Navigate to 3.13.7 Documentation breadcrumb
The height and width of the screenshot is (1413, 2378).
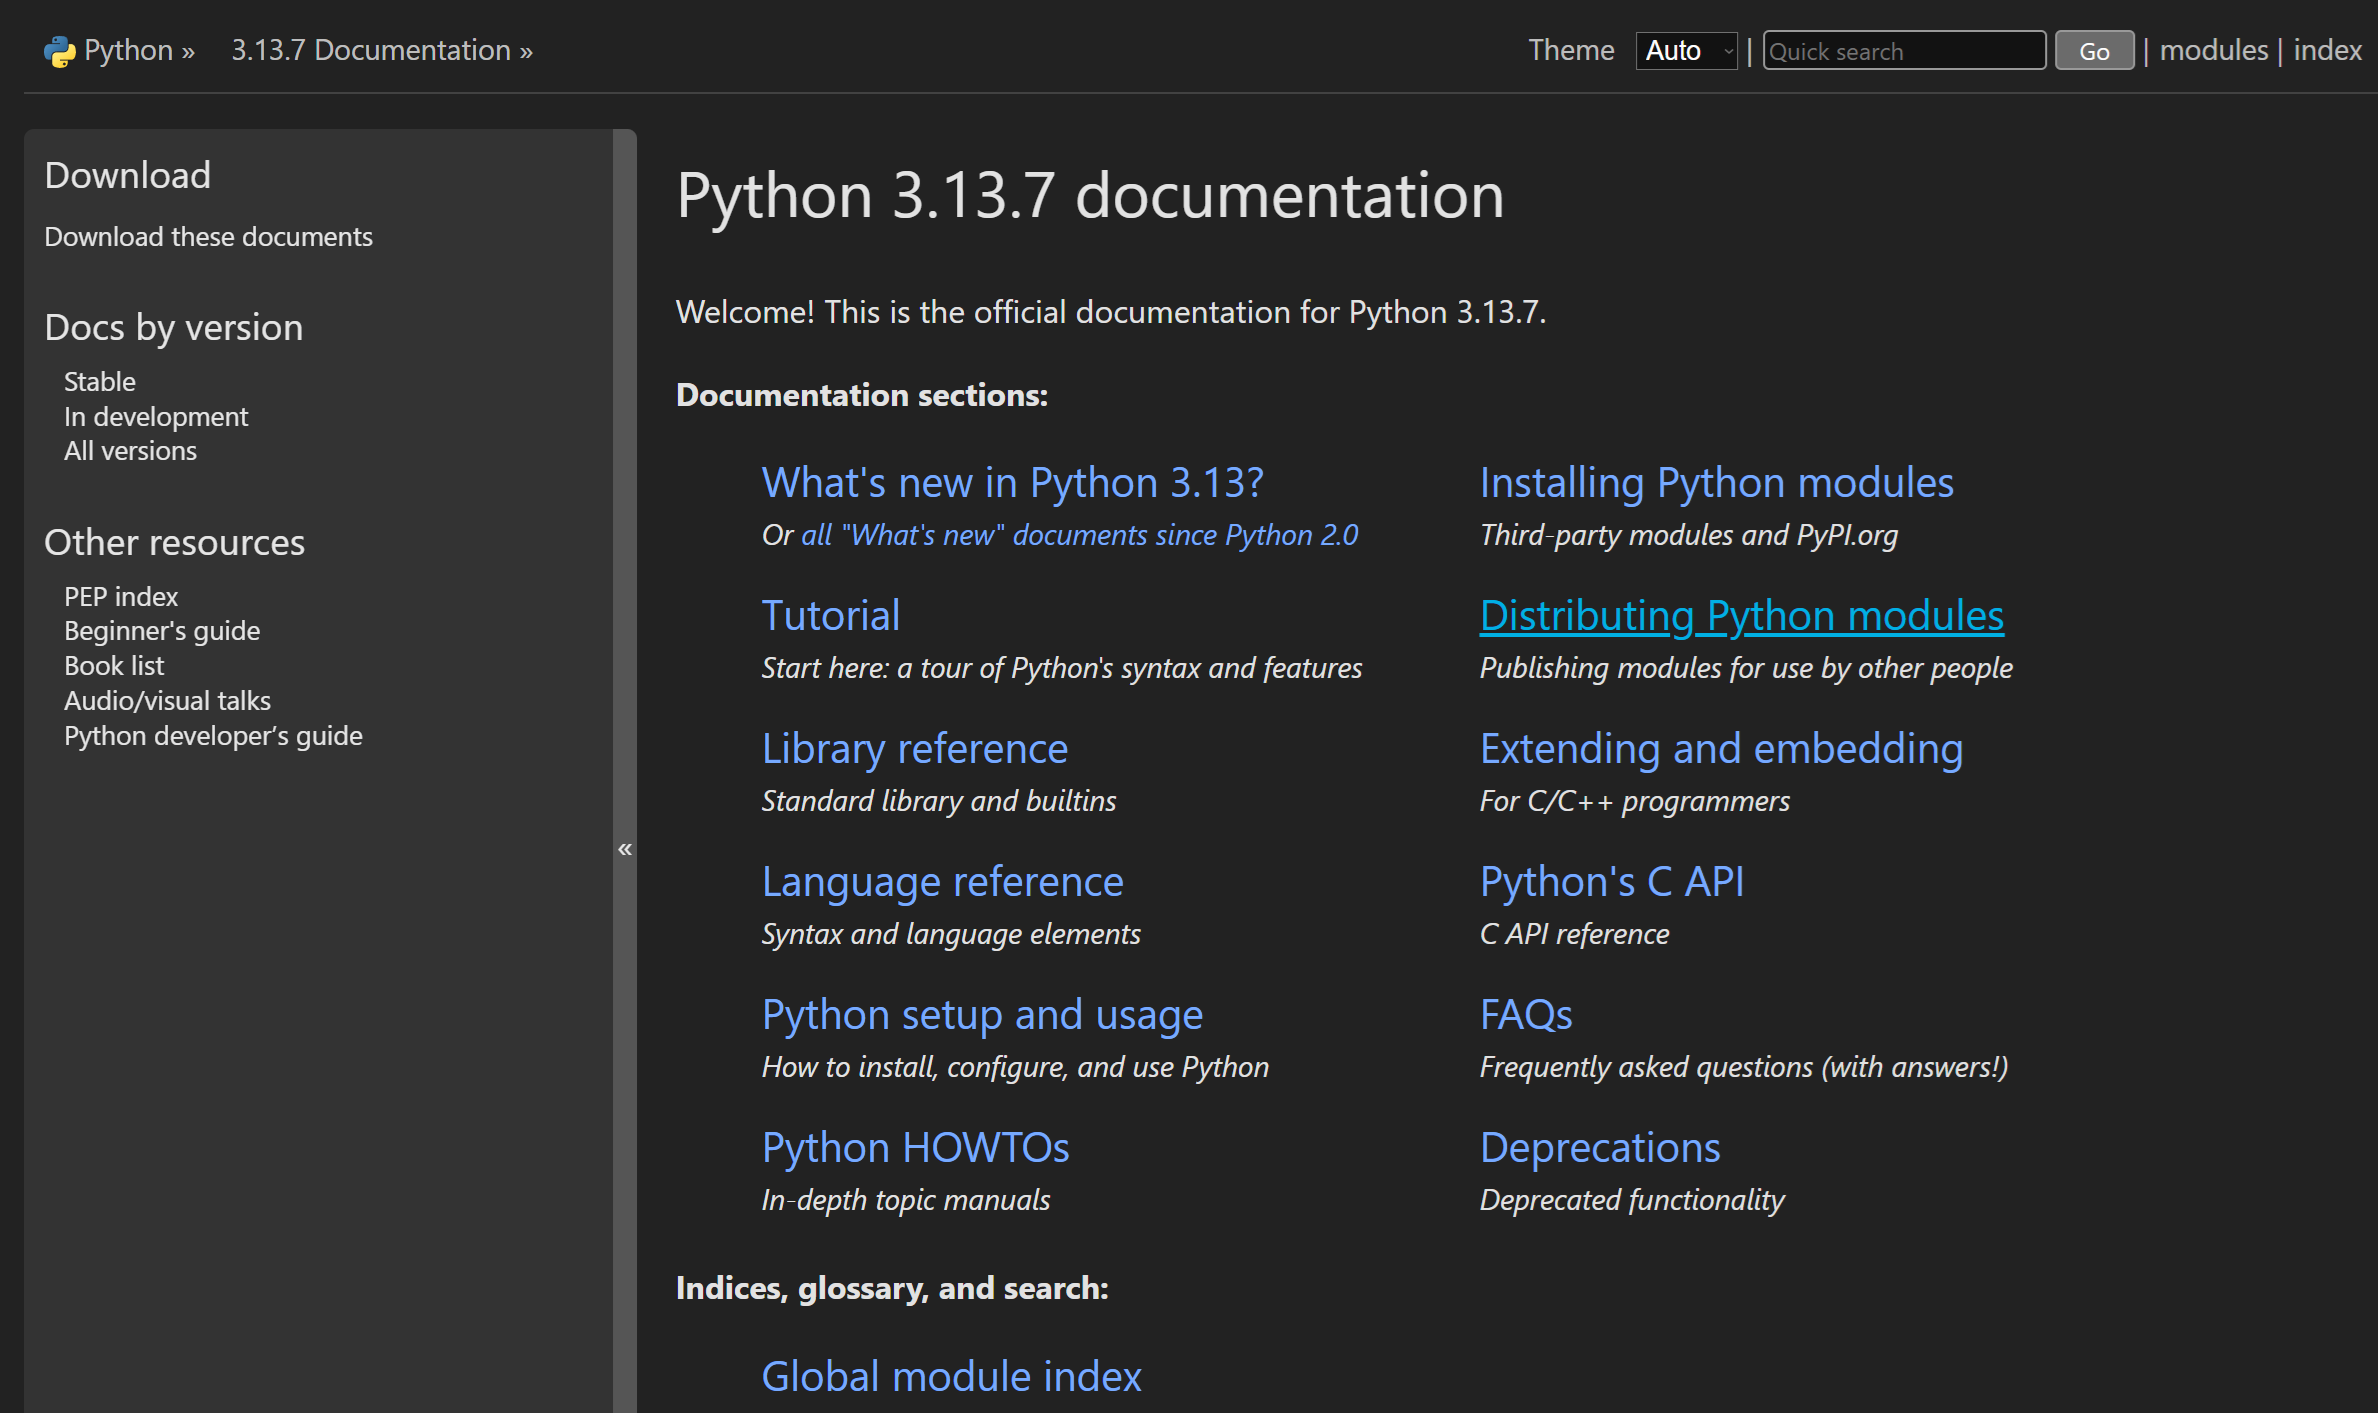pos(370,49)
